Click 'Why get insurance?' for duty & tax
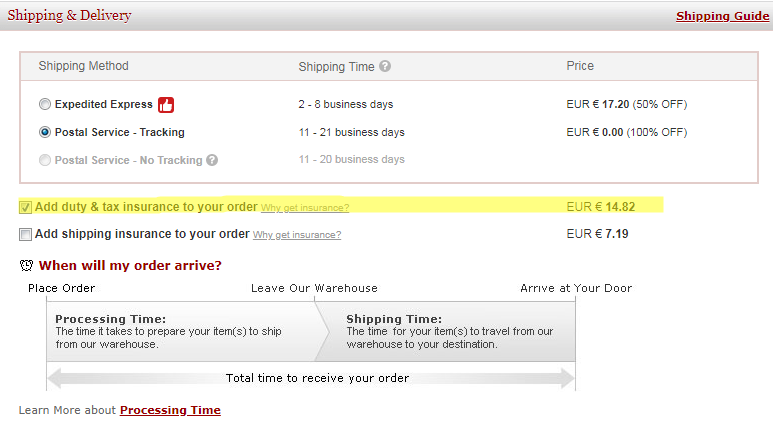Viewport: 773px width, 424px height. (x=305, y=208)
